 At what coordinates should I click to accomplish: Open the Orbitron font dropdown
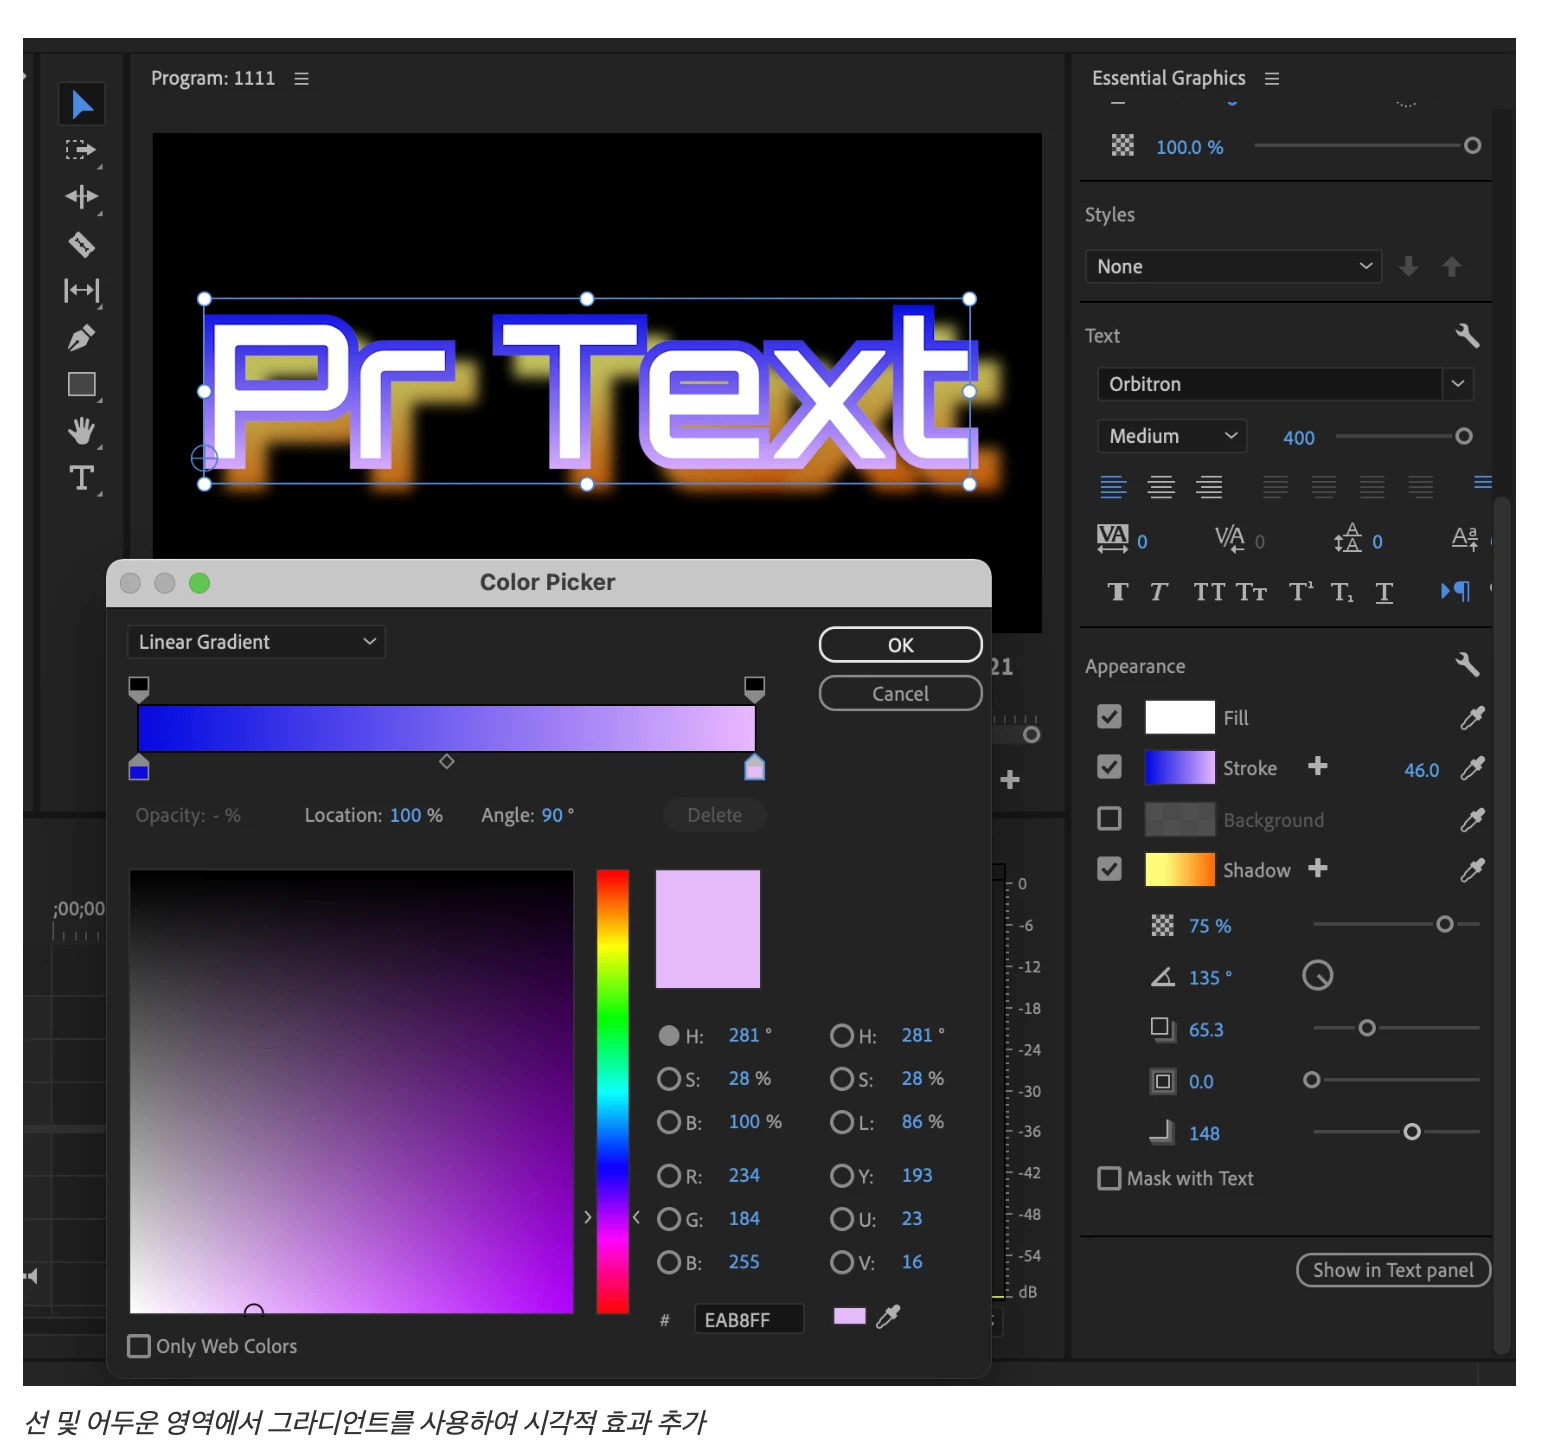coord(1285,384)
